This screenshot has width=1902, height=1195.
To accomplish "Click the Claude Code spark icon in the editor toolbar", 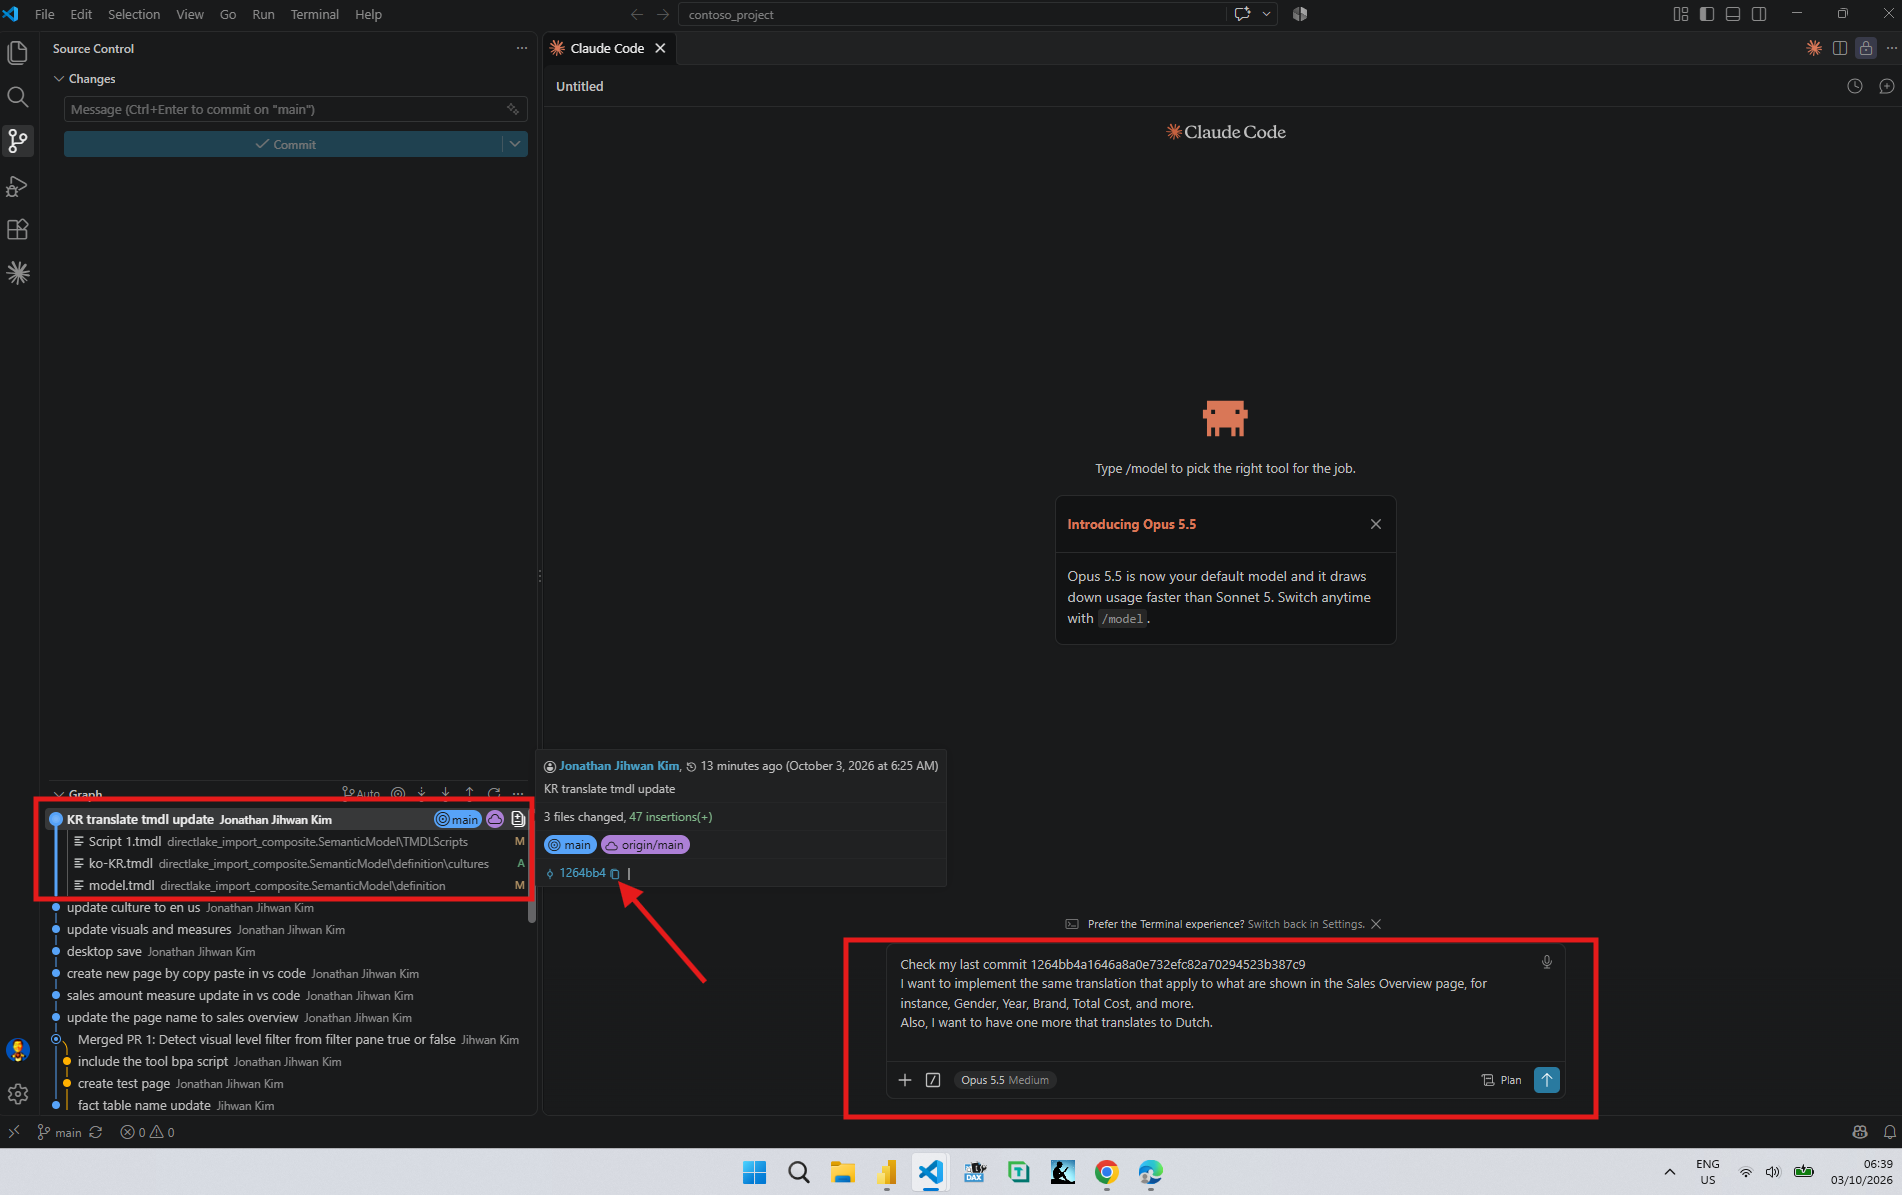I will 1813,48.
